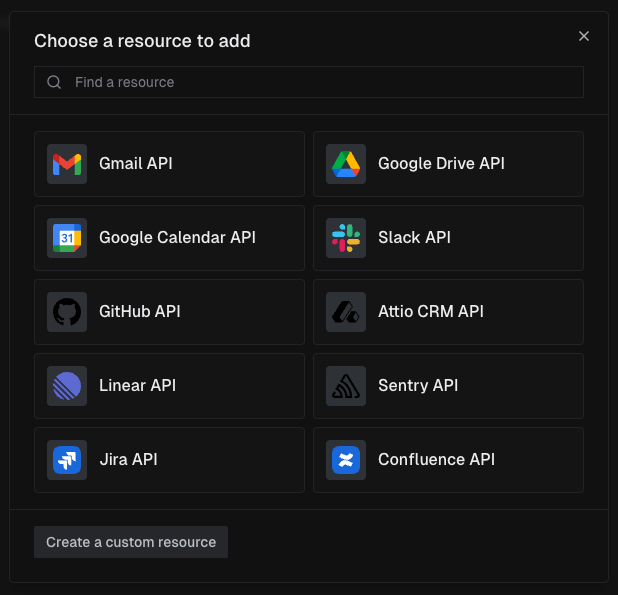The height and width of the screenshot is (595, 618).
Task: Pick the Jira API label
Action: [128, 459]
